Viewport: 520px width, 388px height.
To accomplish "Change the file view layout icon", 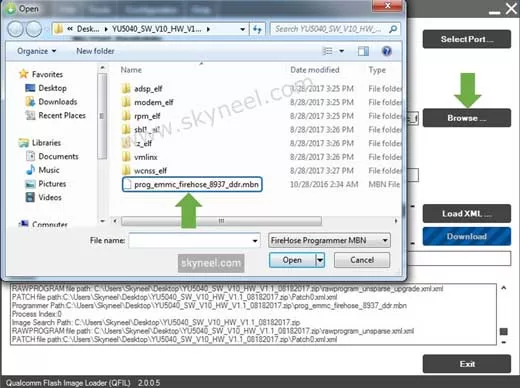I will point(327,51).
